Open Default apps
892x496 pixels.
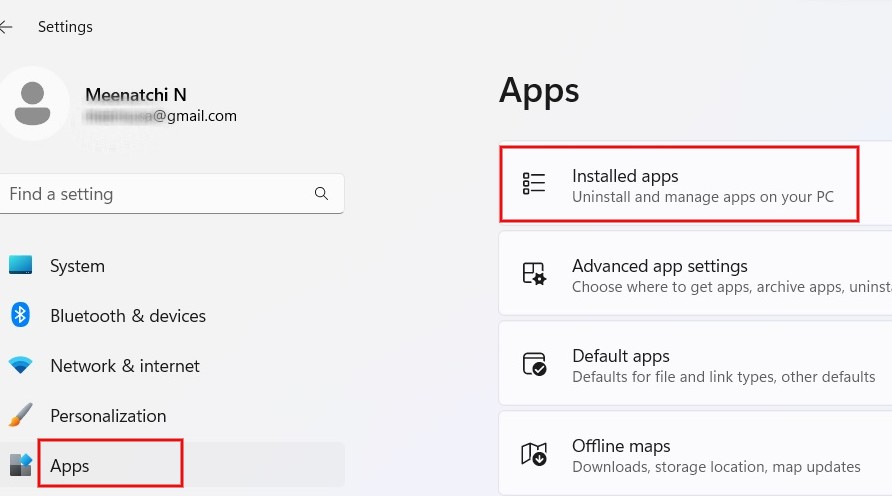coord(695,363)
